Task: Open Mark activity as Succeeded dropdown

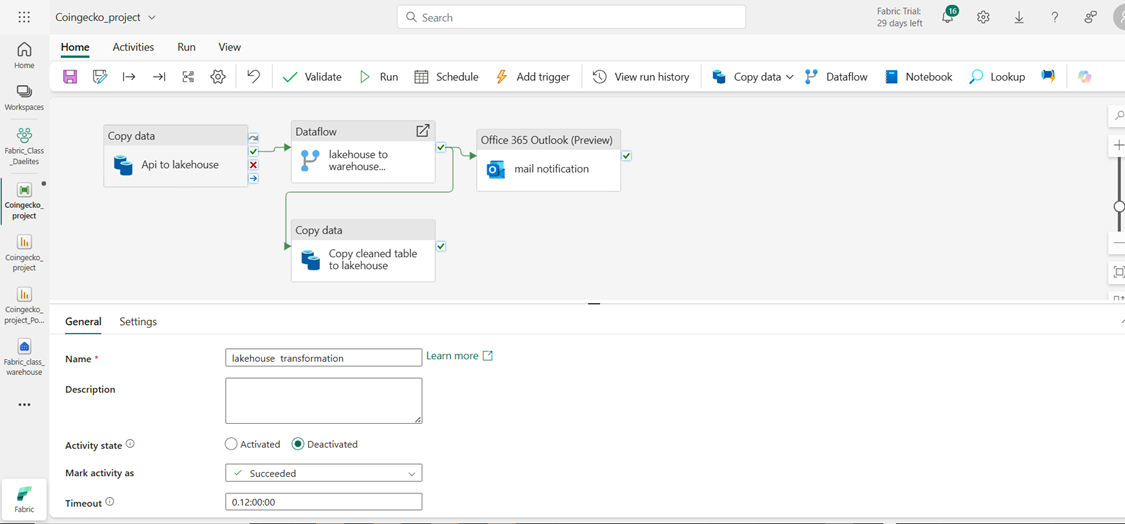Action: [x=323, y=473]
